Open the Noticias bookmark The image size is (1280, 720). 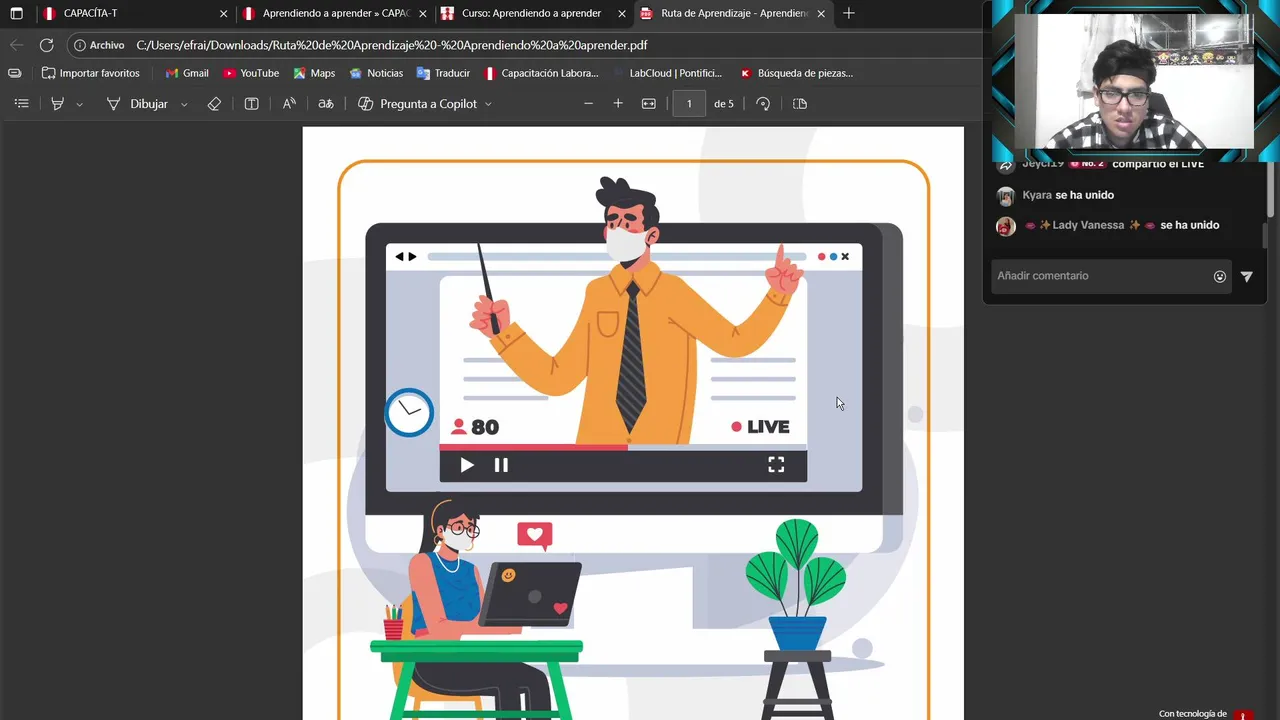click(376, 73)
